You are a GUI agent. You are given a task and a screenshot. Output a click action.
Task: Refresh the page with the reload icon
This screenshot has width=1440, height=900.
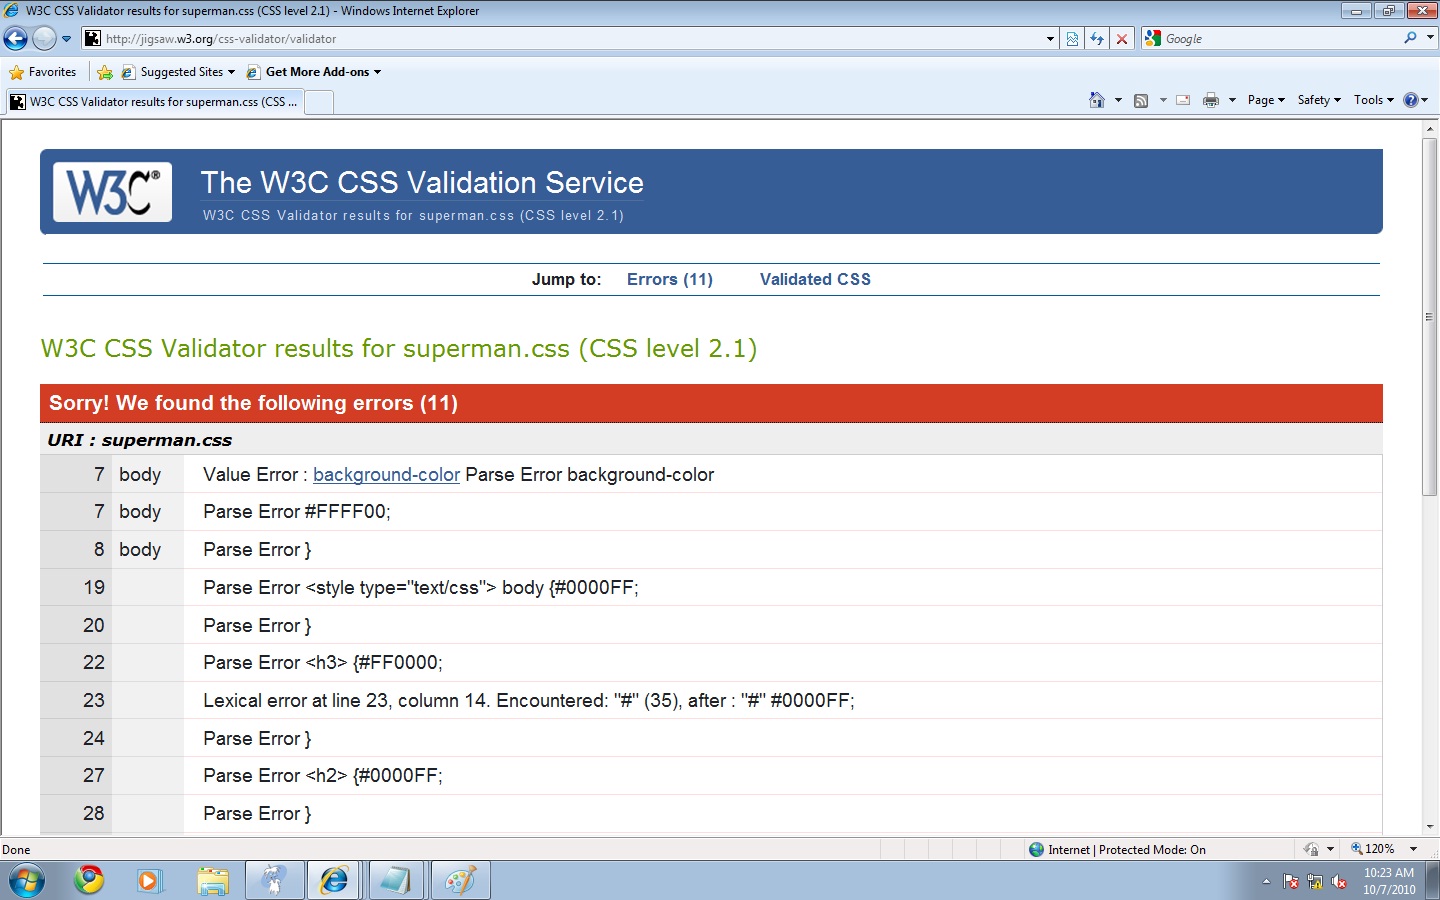click(x=1097, y=39)
